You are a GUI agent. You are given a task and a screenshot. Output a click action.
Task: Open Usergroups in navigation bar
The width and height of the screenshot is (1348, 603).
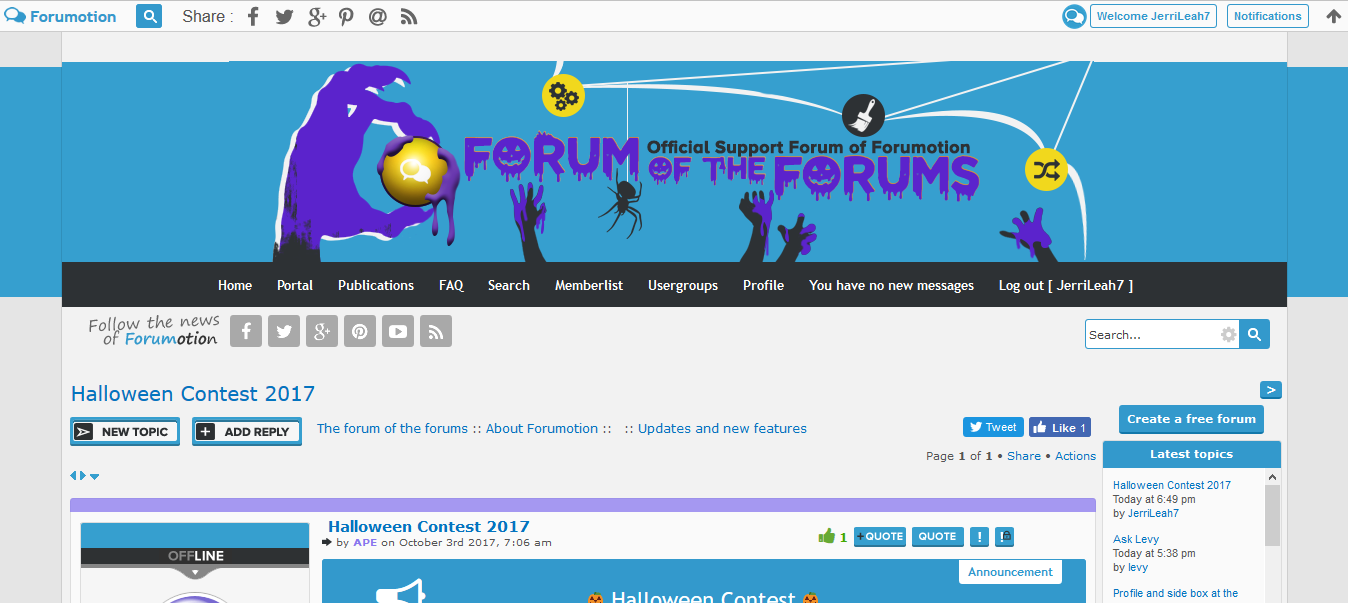click(x=683, y=285)
